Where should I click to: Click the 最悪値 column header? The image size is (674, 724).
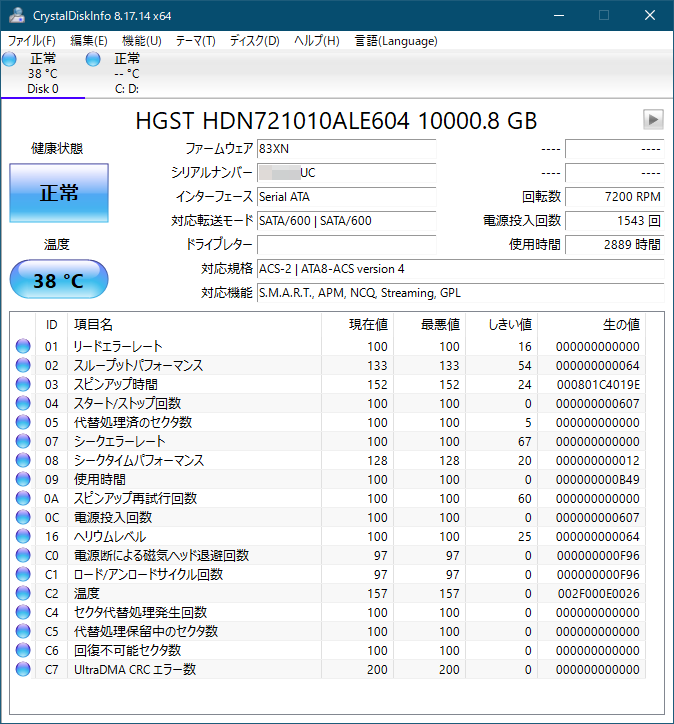click(429, 325)
